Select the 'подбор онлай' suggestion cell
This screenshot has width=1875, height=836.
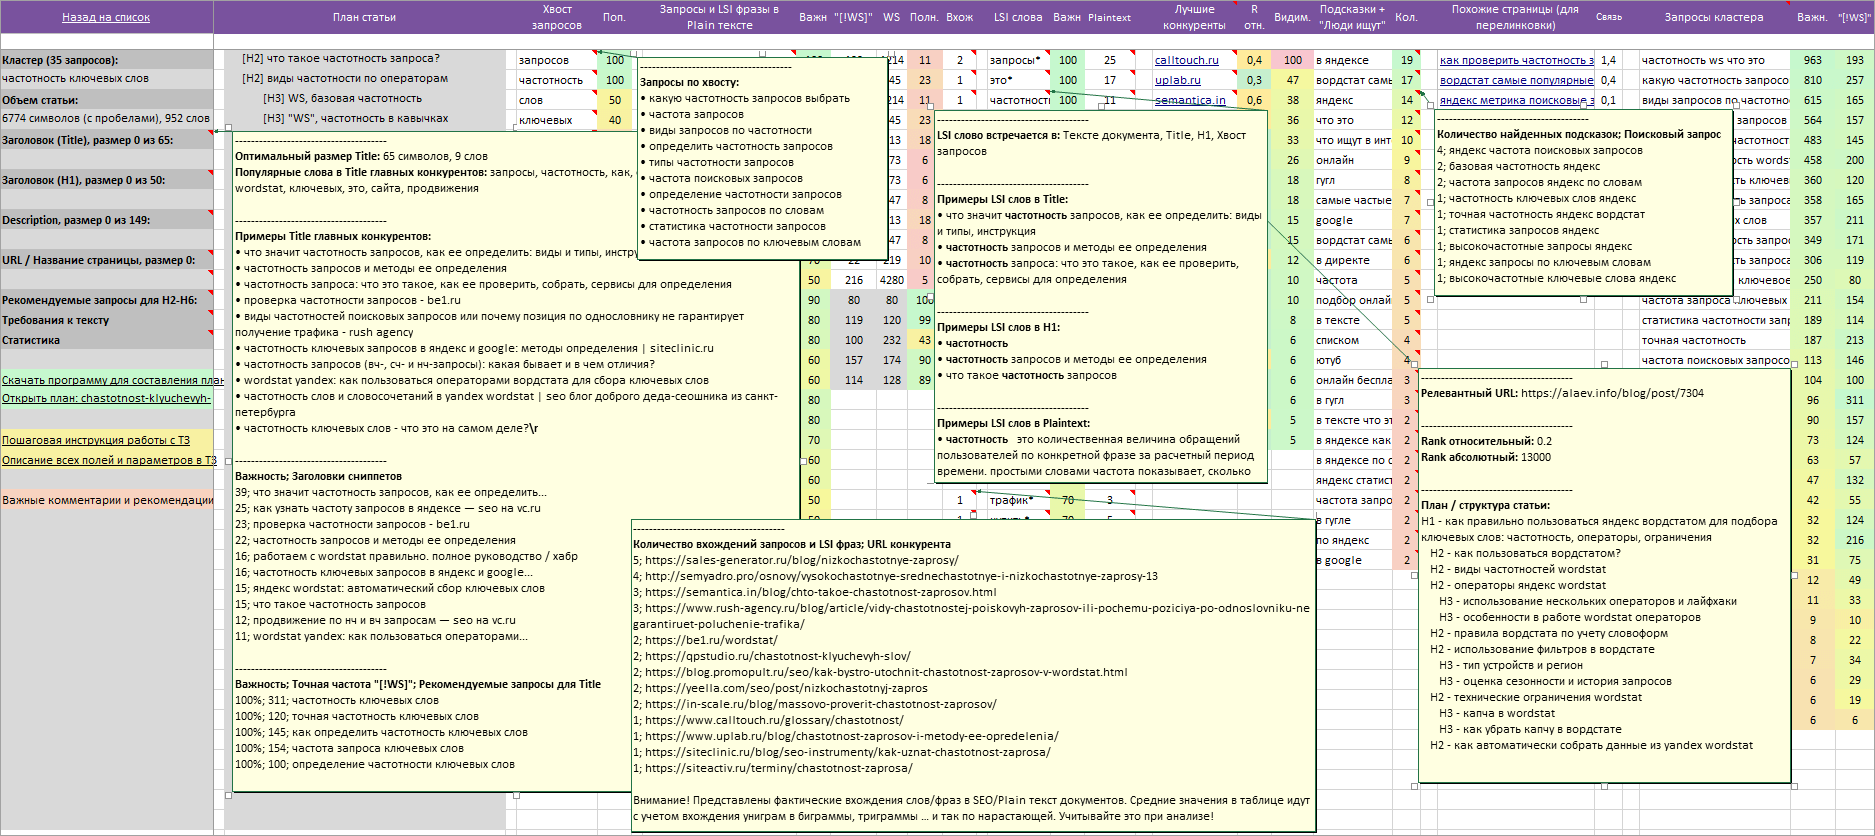(x=1353, y=300)
